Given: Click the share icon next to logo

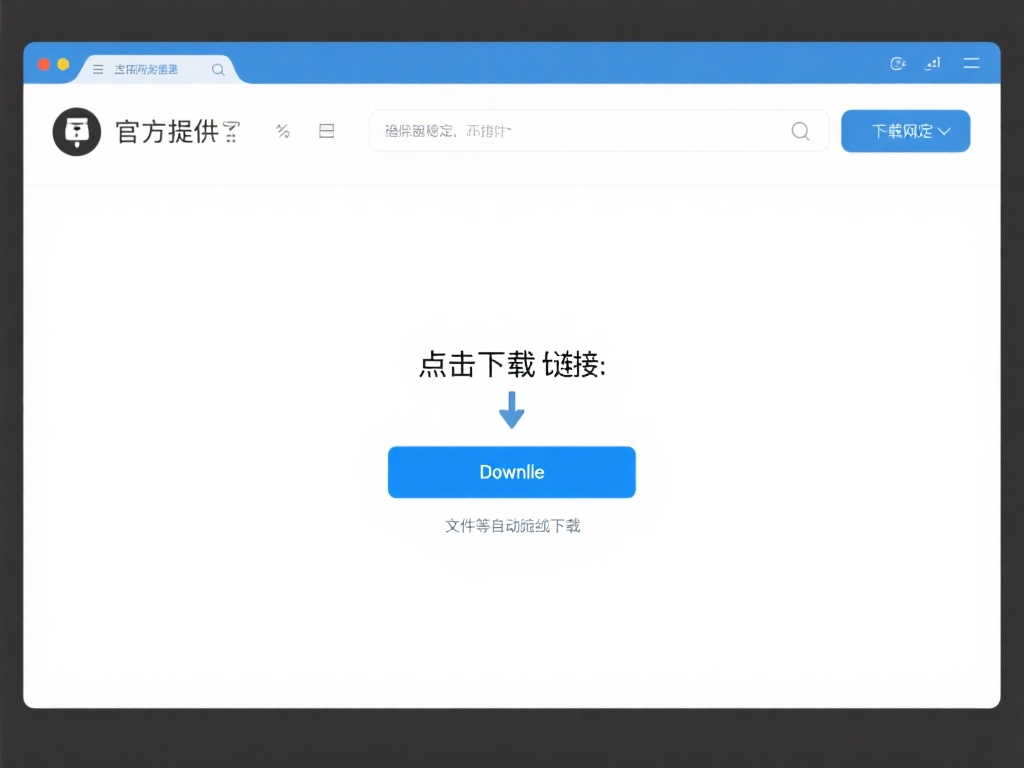Looking at the screenshot, I should [x=283, y=130].
